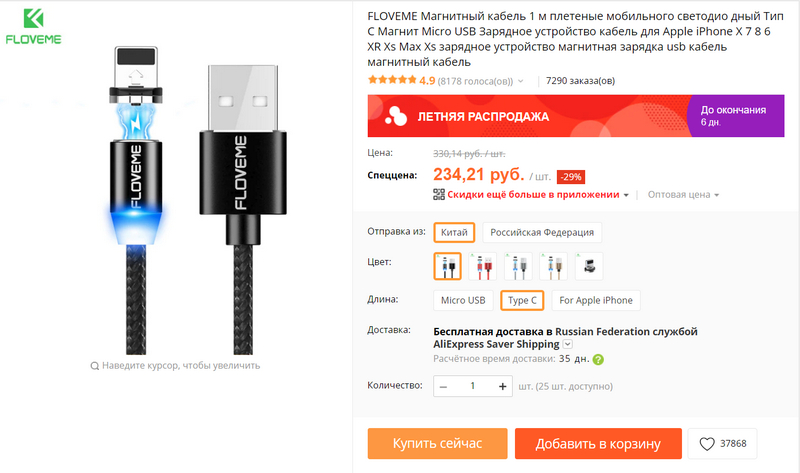Click the heart wishlist icon
This screenshot has height=473, width=800.
click(707, 444)
